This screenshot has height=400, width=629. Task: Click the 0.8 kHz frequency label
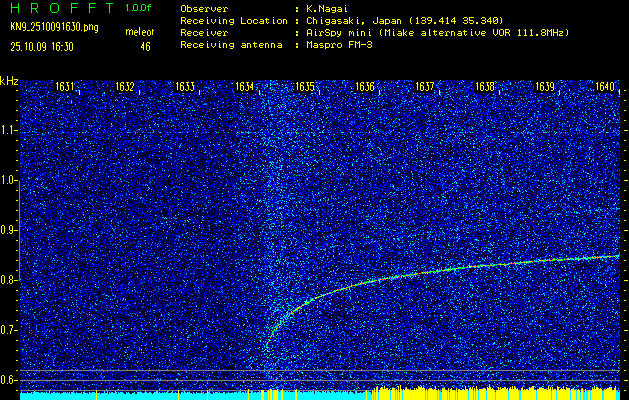pyautogui.click(x=9, y=280)
